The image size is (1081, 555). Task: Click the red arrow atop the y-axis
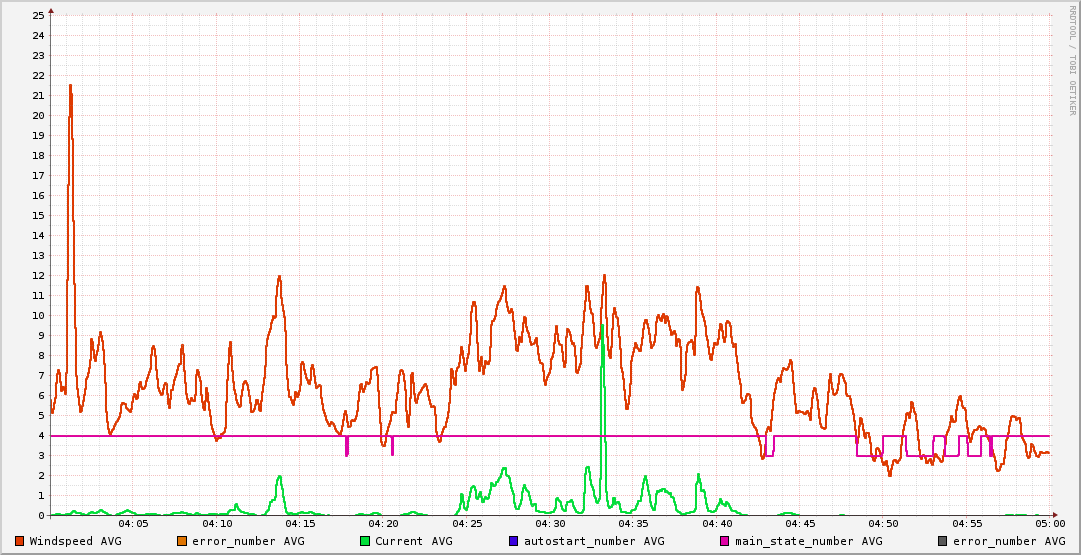coord(51,8)
